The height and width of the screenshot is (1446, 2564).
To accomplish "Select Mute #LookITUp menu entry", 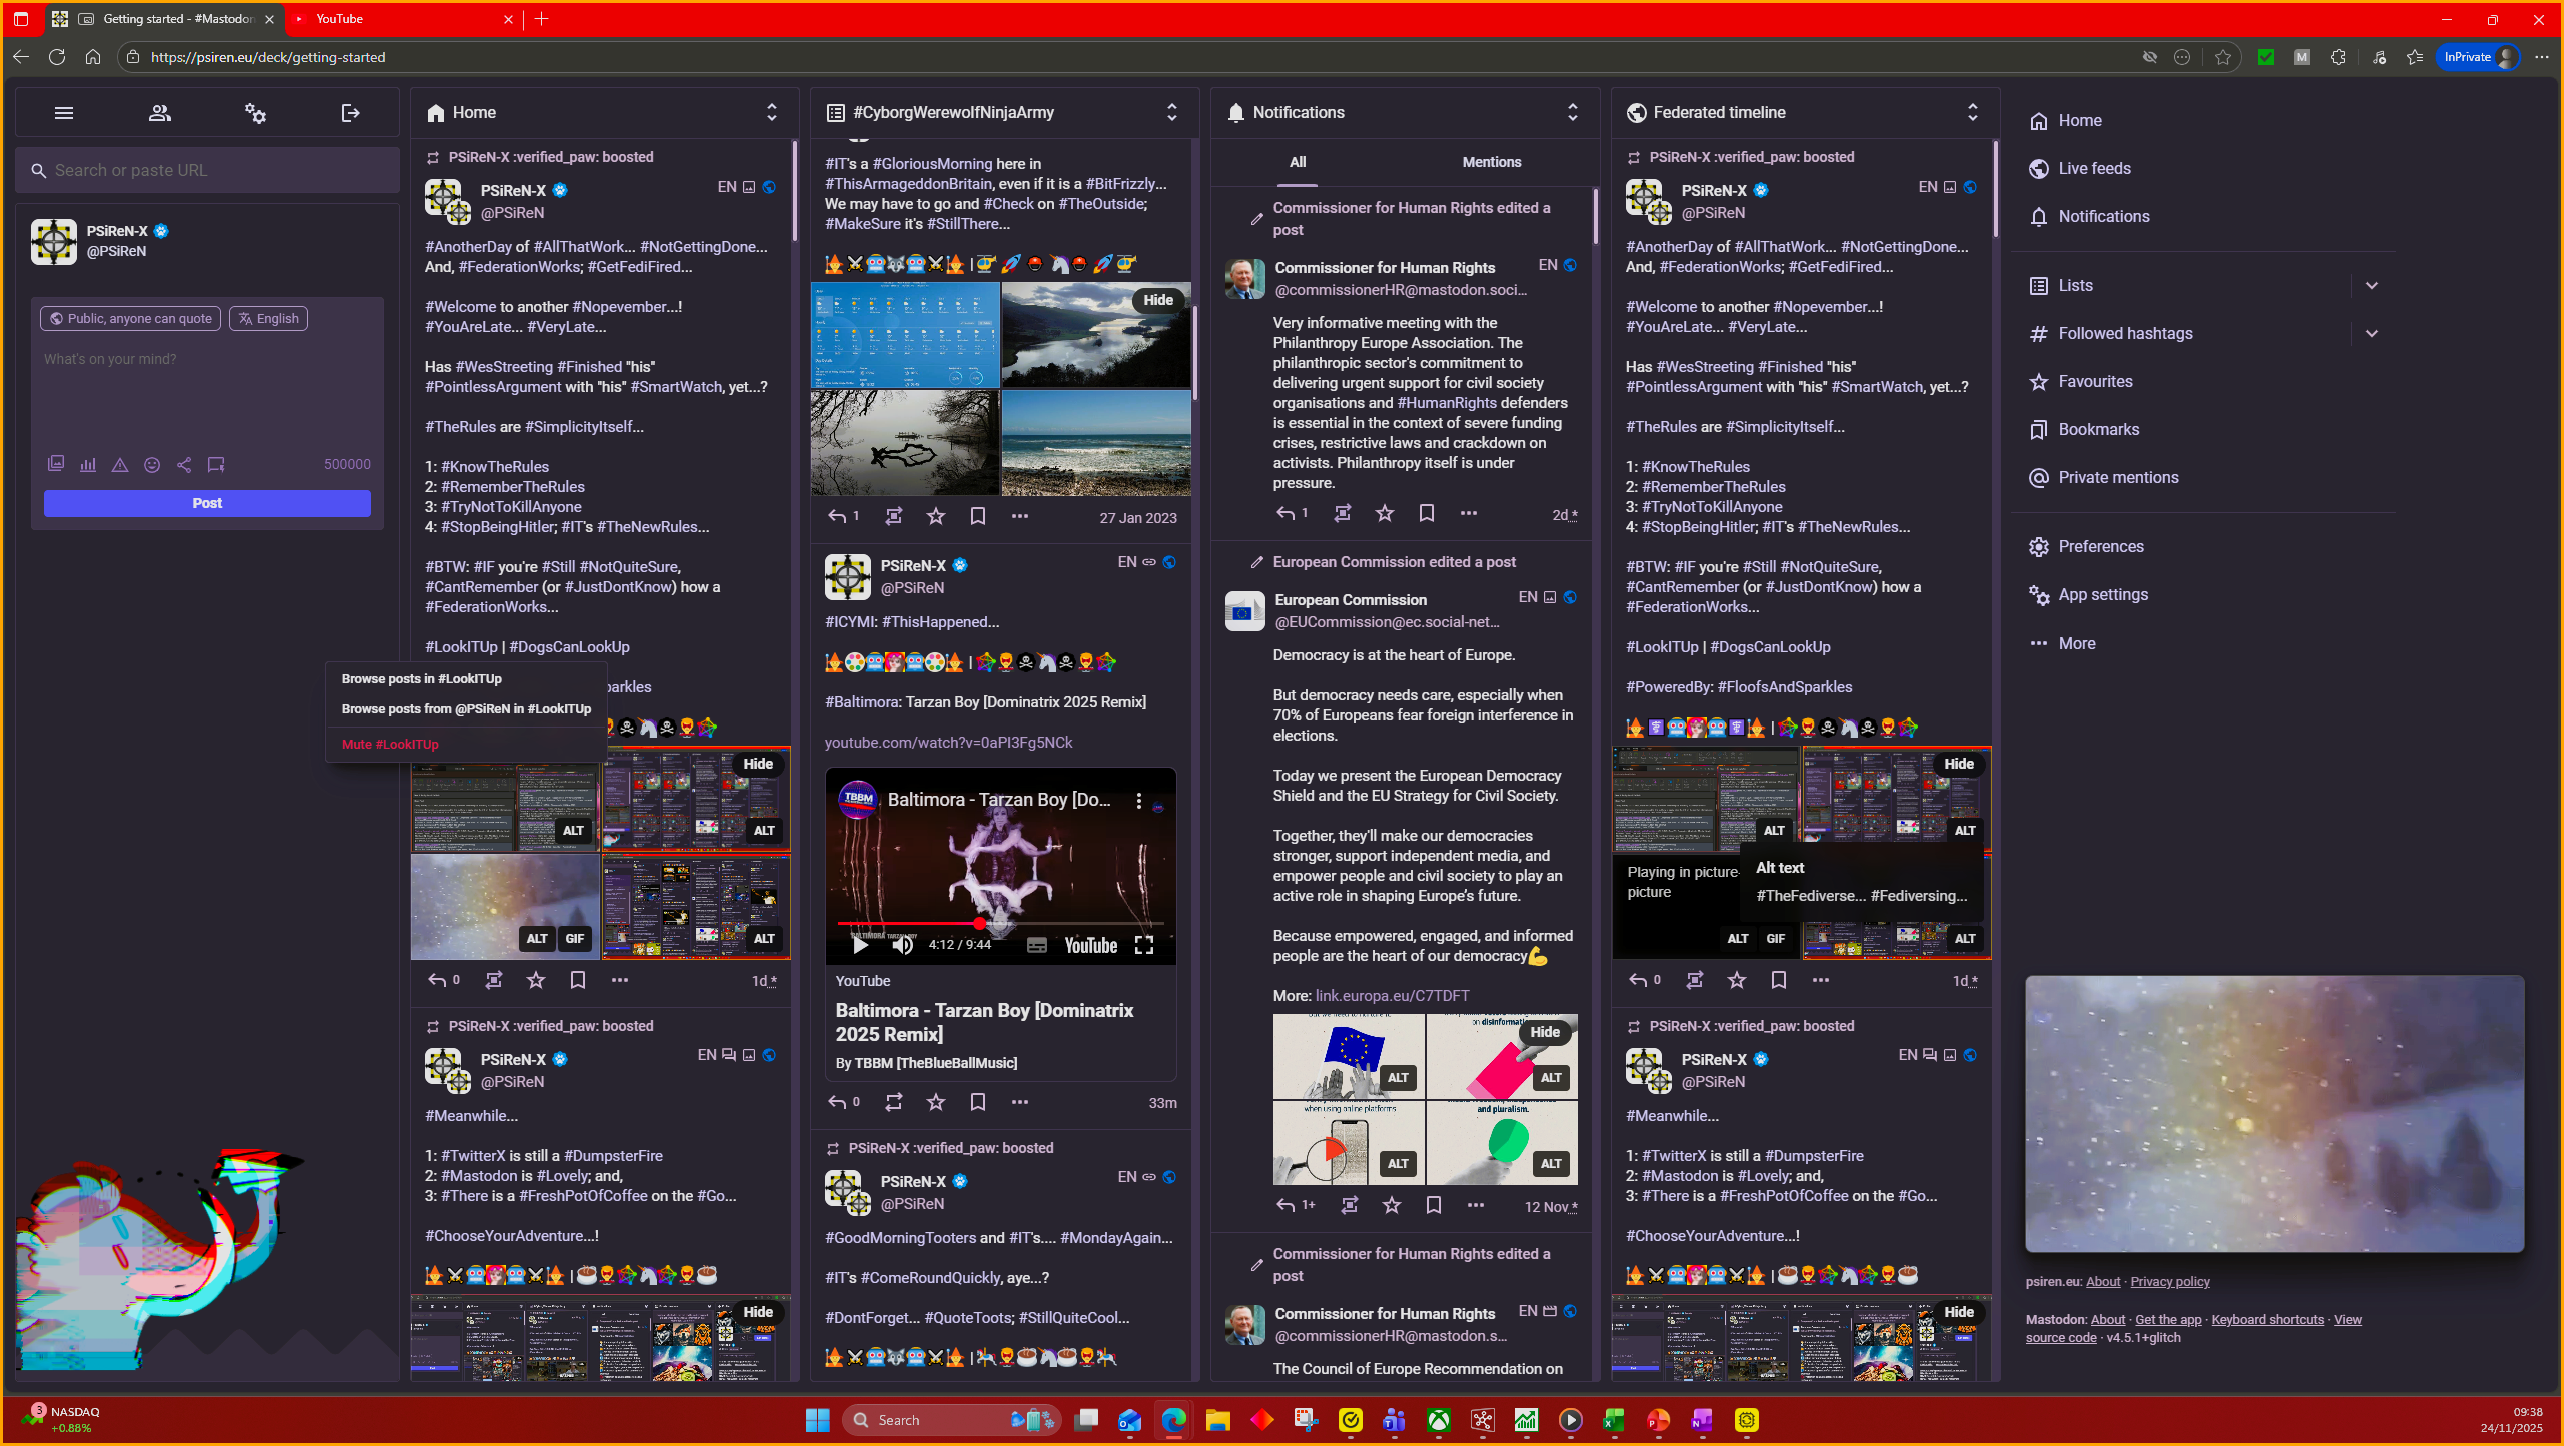I will 390,744.
